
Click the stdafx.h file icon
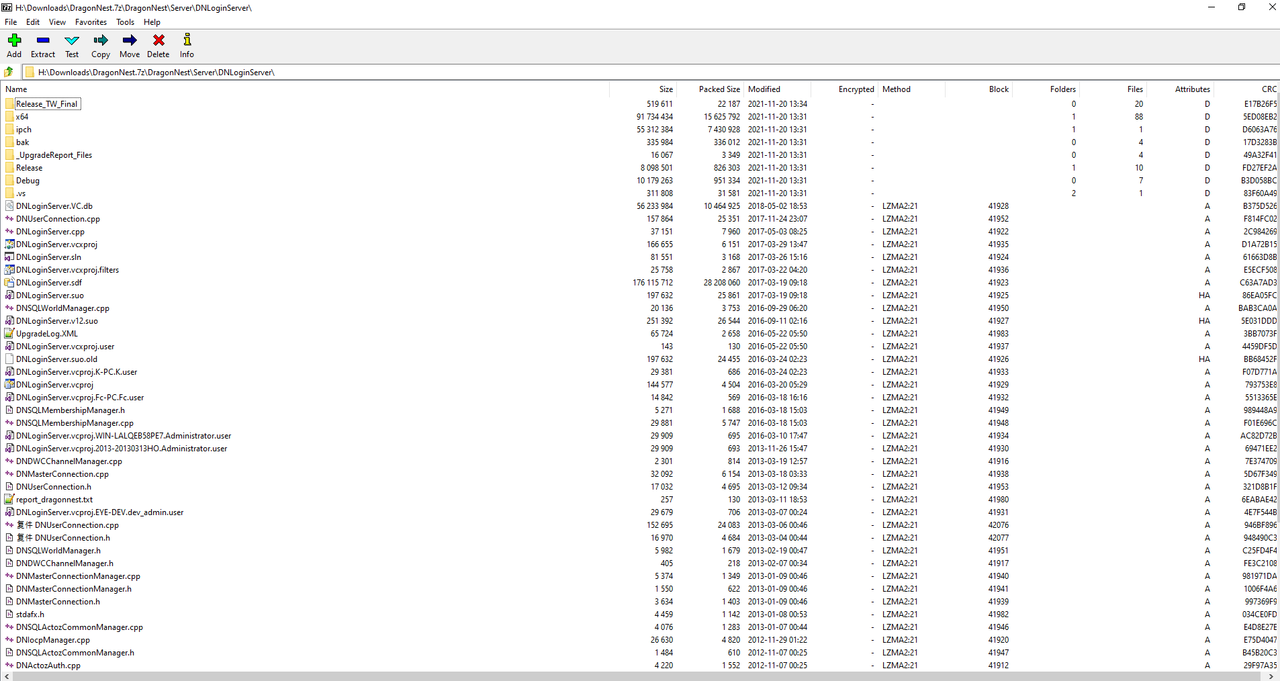(x=9, y=614)
